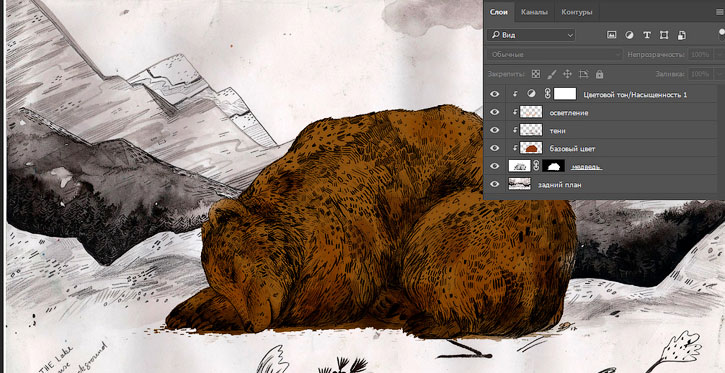
Task: Filter layers by smart objects icon
Action: [x=682, y=35]
